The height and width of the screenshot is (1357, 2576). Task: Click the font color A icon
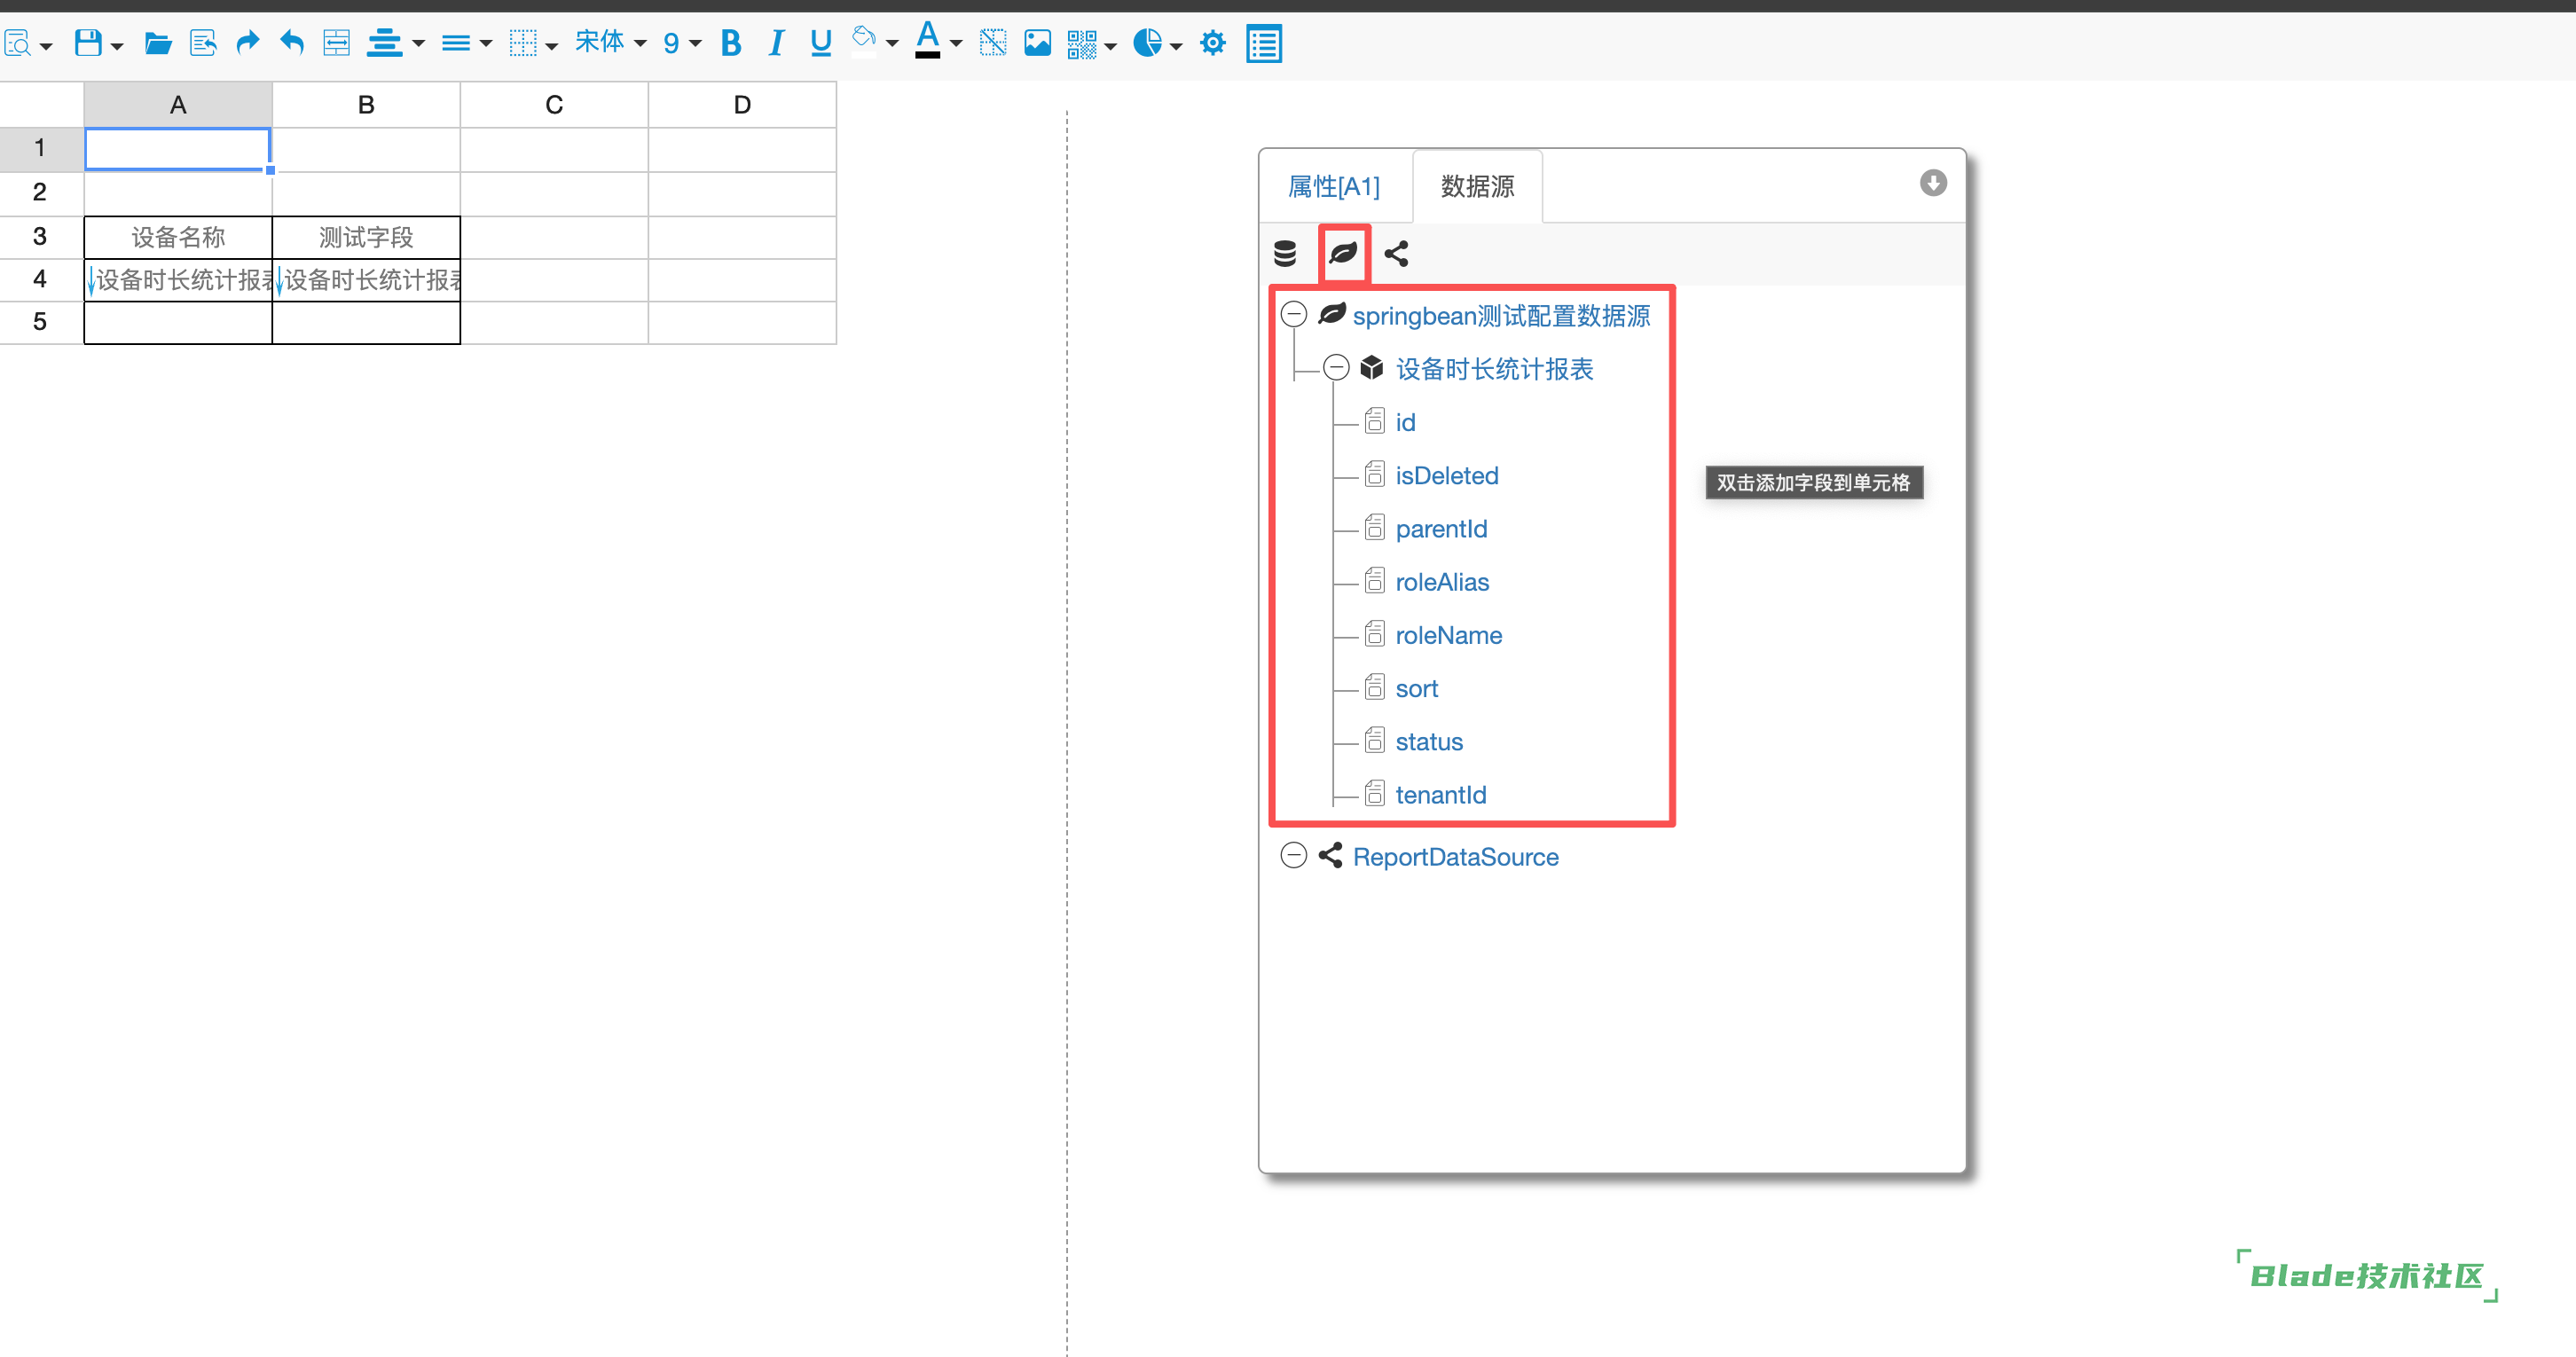pos(928,40)
